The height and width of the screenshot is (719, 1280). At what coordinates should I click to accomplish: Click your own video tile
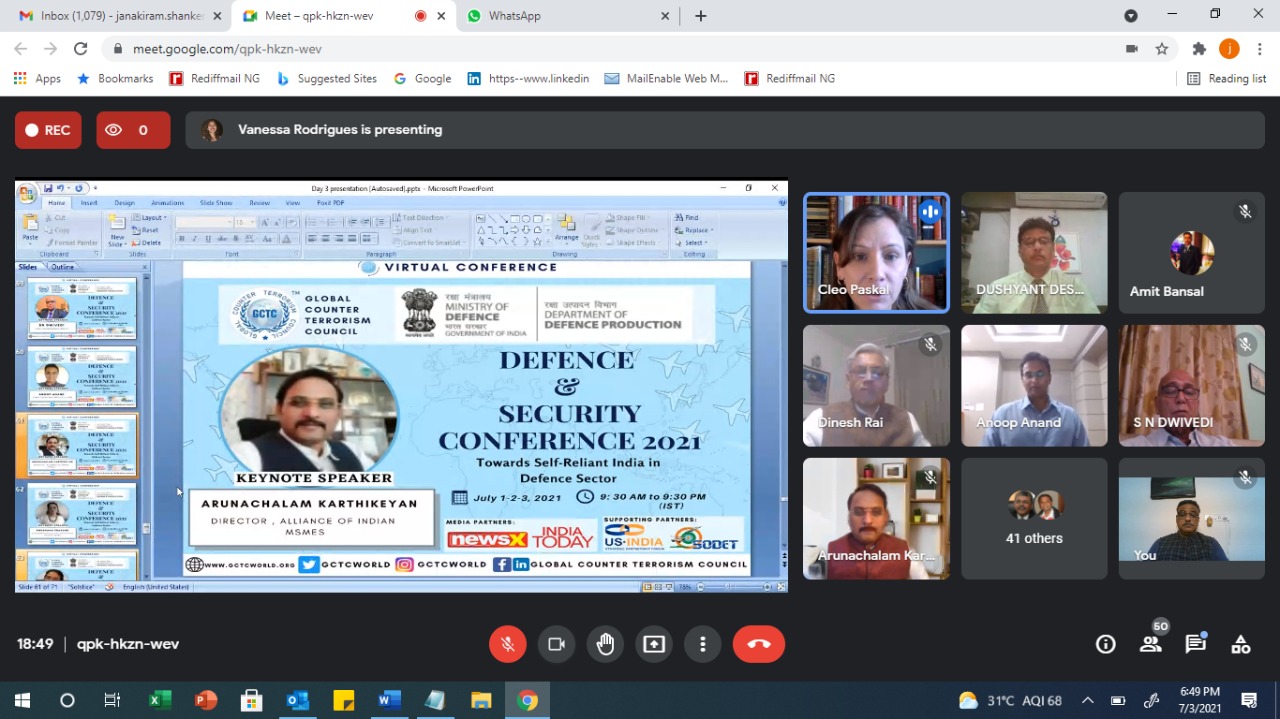1192,519
